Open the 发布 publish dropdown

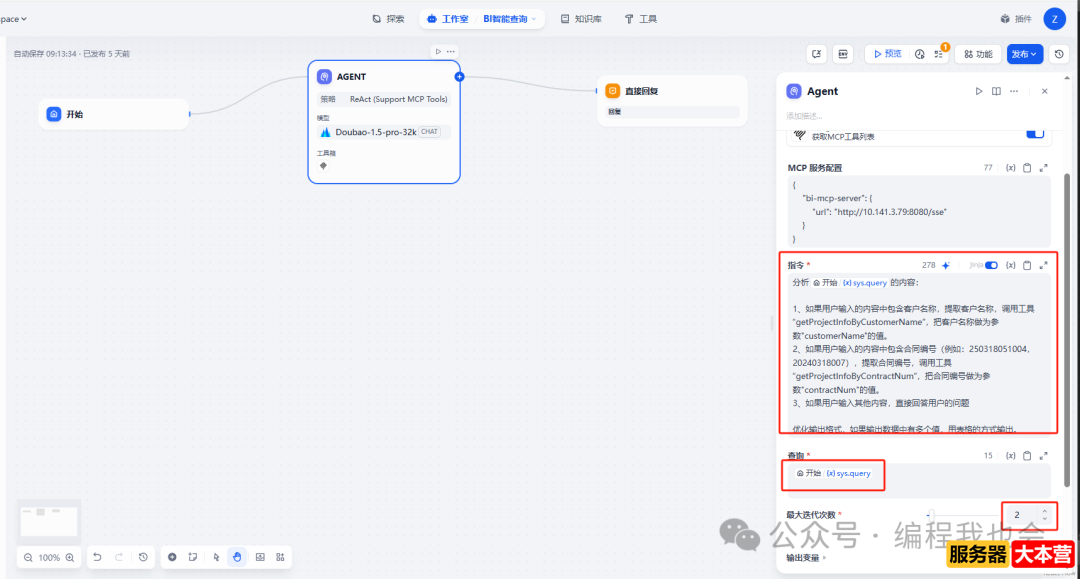pos(1025,54)
